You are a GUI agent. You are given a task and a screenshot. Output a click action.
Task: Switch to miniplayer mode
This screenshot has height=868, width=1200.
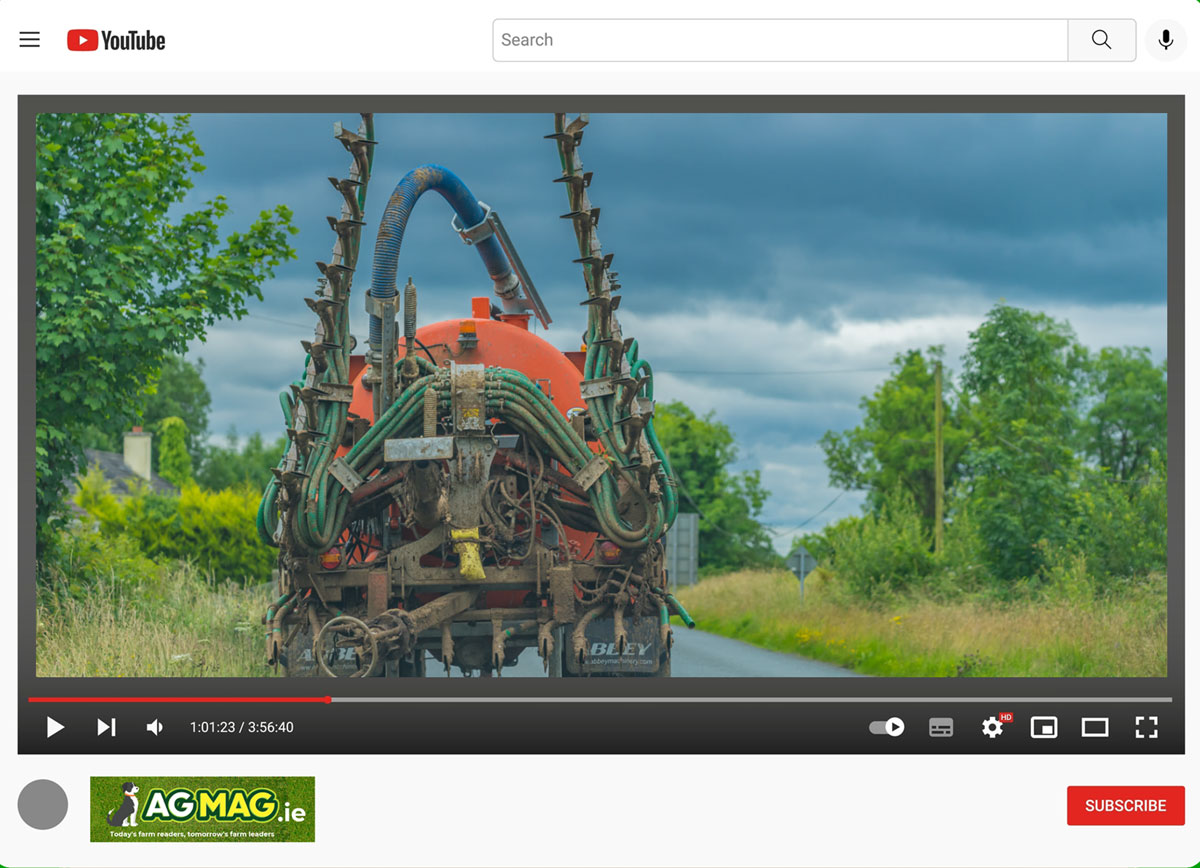click(1044, 727)
